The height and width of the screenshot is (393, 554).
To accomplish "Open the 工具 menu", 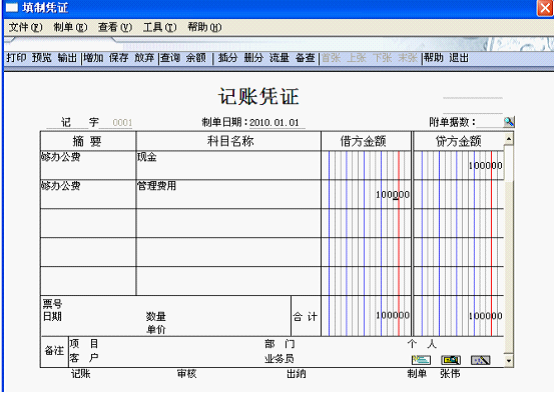I will pos(160,27).
